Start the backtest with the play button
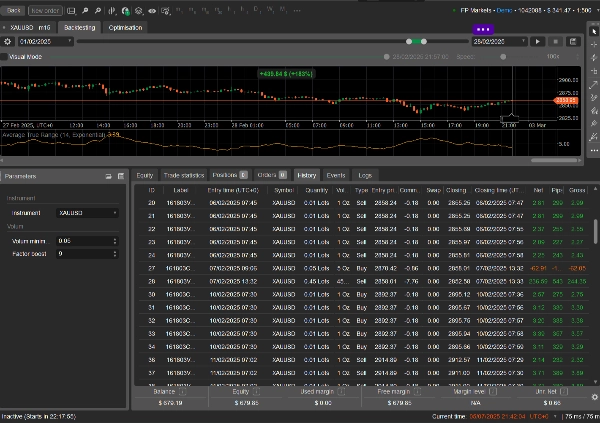The height and width of the screenshot is (423, 600). tap(538, 41)
